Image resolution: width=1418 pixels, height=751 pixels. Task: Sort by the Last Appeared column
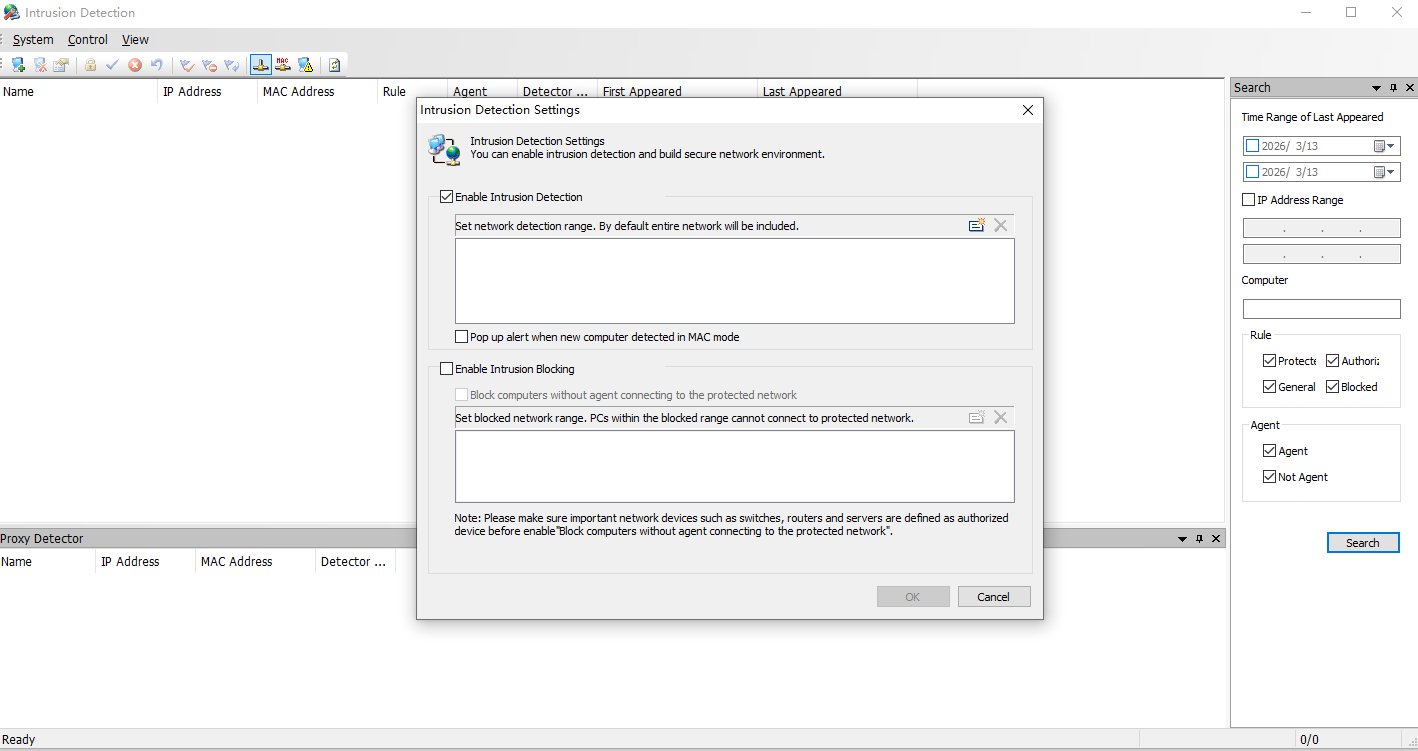(x=838, y=92)
